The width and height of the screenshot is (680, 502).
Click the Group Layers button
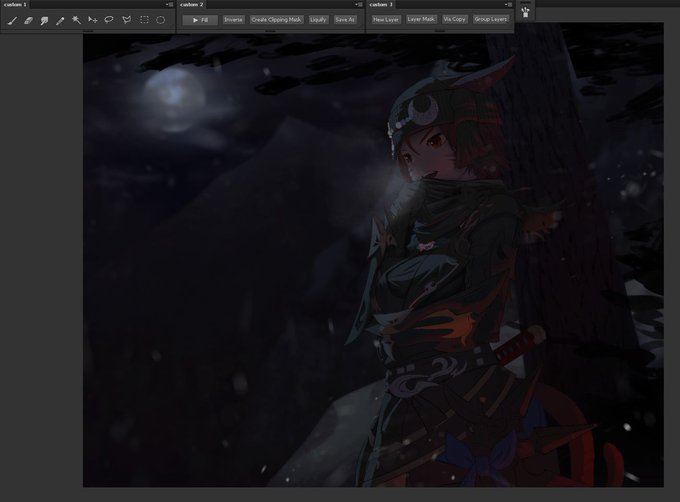click(490, 20)
